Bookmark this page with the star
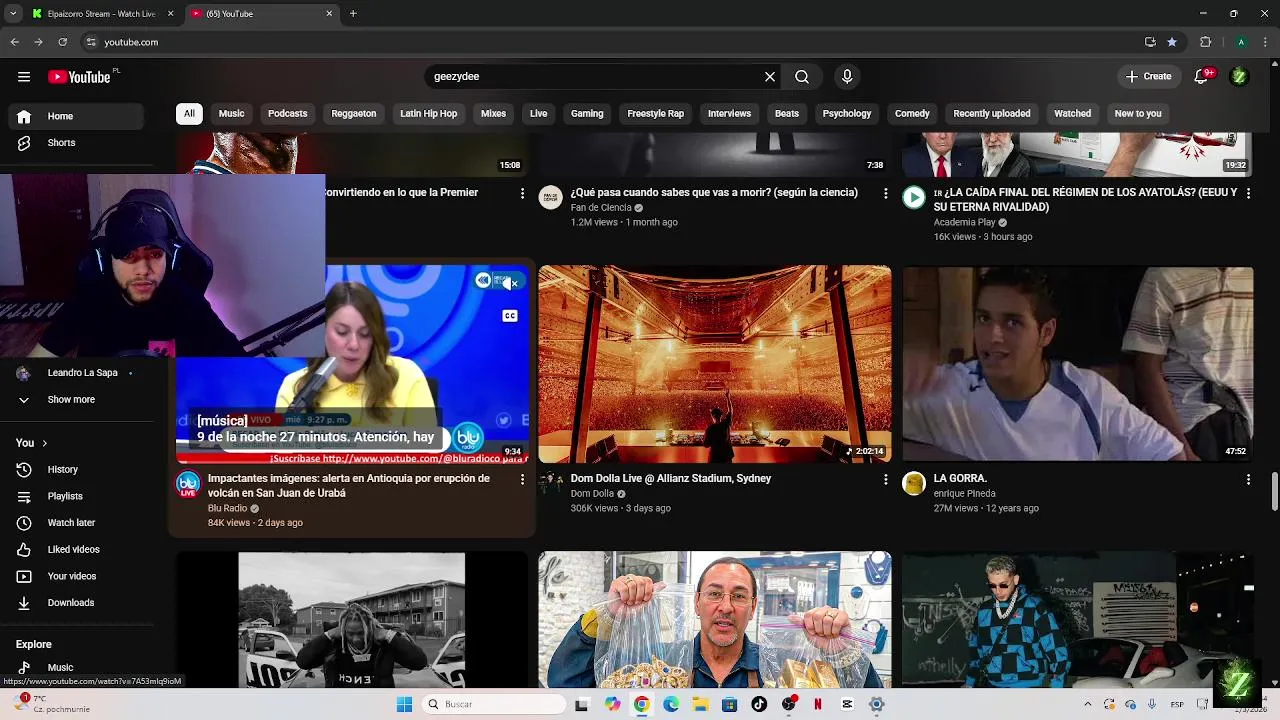Image resolution: width=1280 pixels, height=720 pixels. pyautogui.click(x=1172, y=42)
